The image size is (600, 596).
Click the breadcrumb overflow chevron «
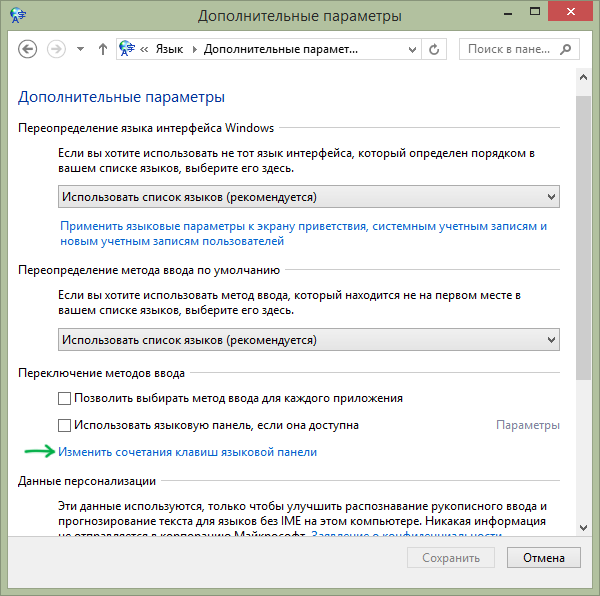tap(144, 49)
